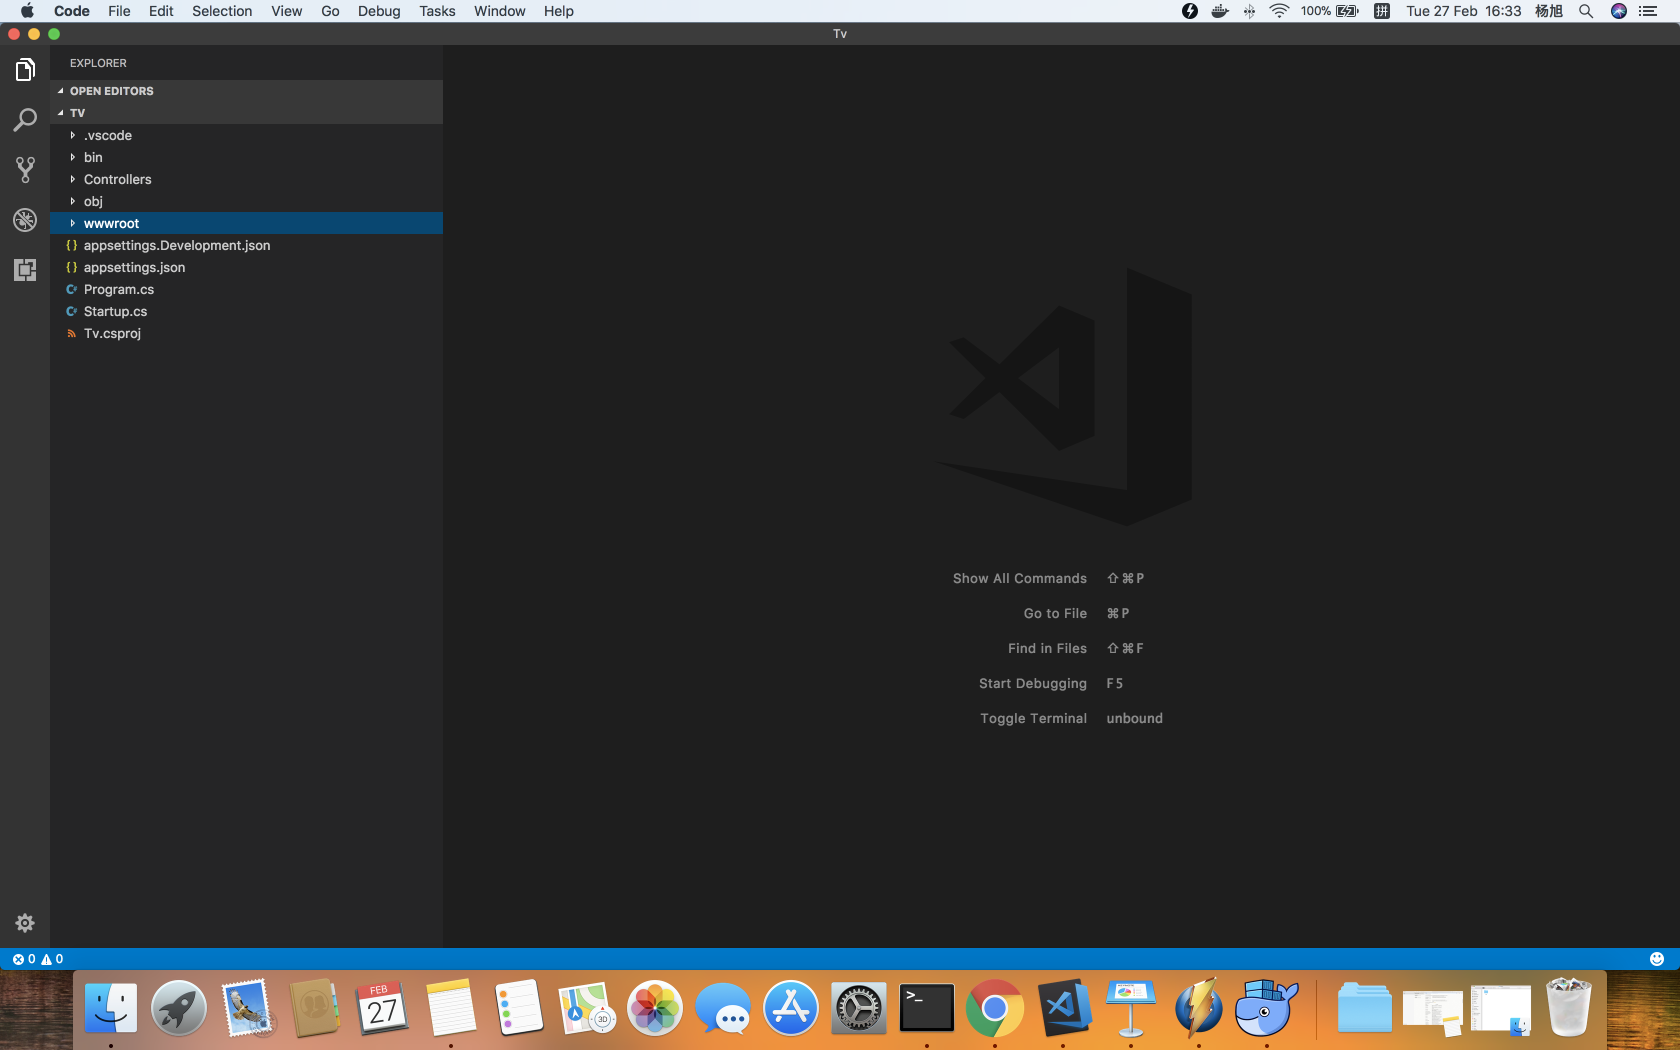Screen dimensions: 1680x1050
Task: Expand the .vscode folder
Action: (246, 135)
